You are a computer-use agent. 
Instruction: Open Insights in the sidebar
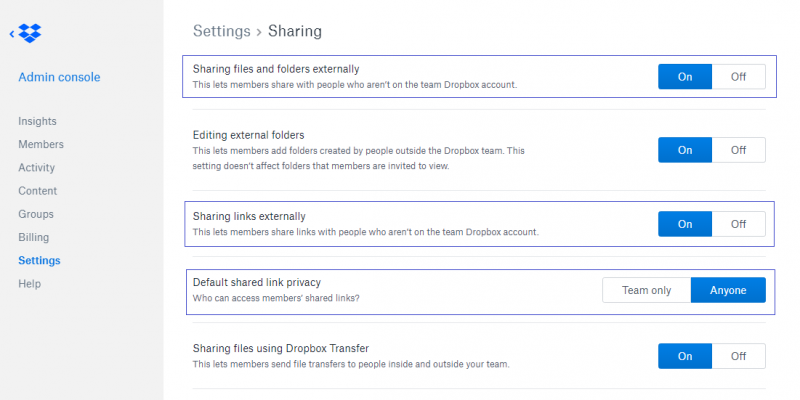[x=37, y=121]
